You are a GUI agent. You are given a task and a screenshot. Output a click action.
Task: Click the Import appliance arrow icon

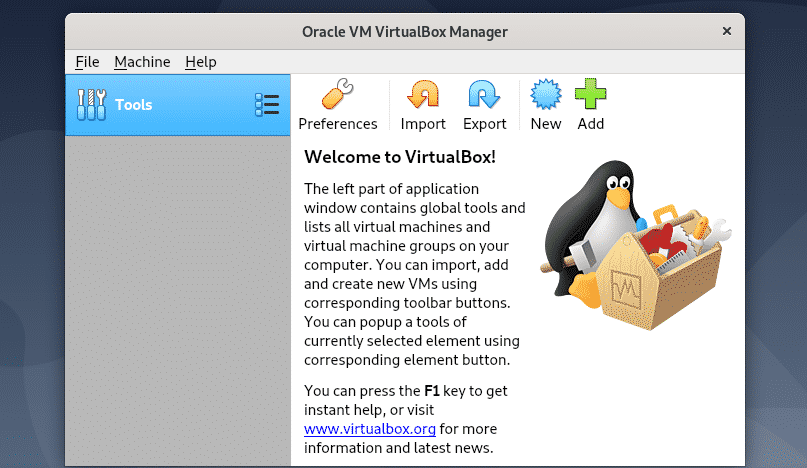423,96
